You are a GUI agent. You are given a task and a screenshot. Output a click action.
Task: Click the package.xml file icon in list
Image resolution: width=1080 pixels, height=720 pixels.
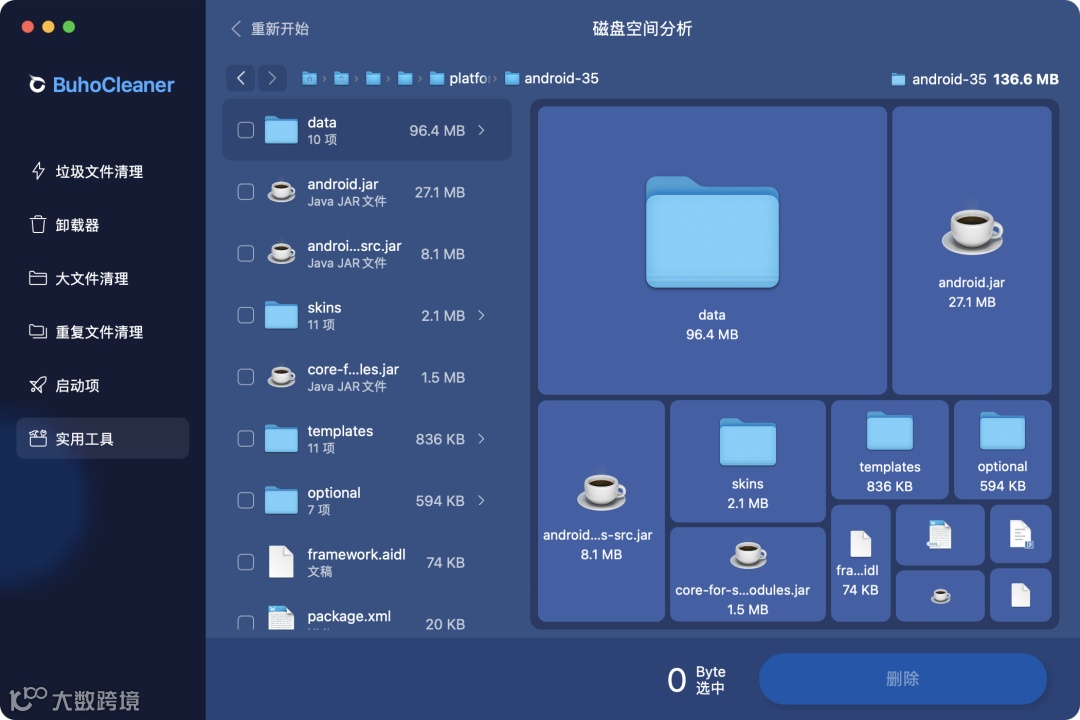tap(281, 617)
